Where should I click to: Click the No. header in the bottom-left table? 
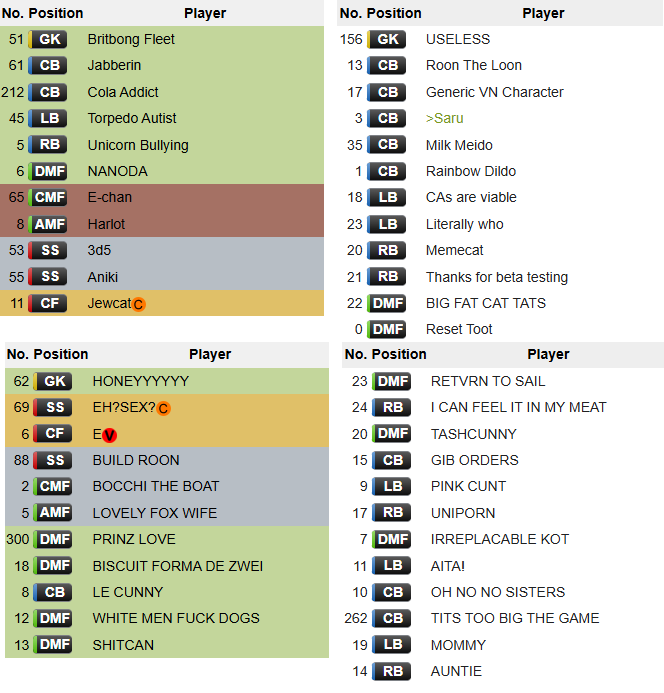(16, 354)
